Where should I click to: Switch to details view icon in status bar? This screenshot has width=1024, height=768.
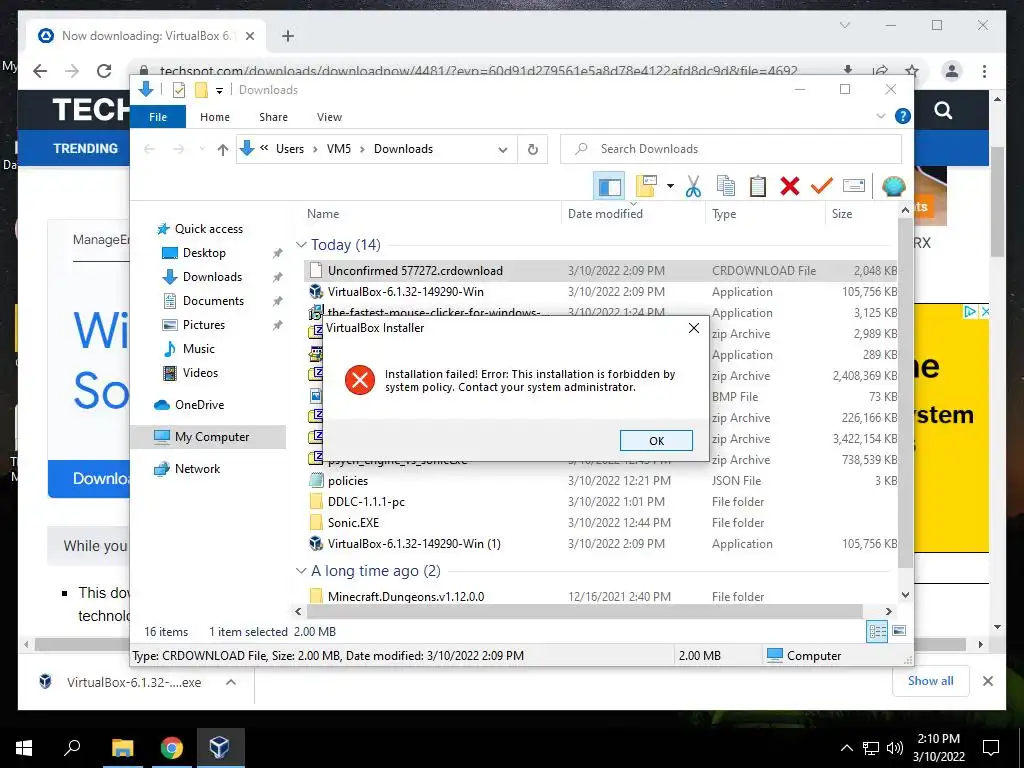click(x=876, y=631)
